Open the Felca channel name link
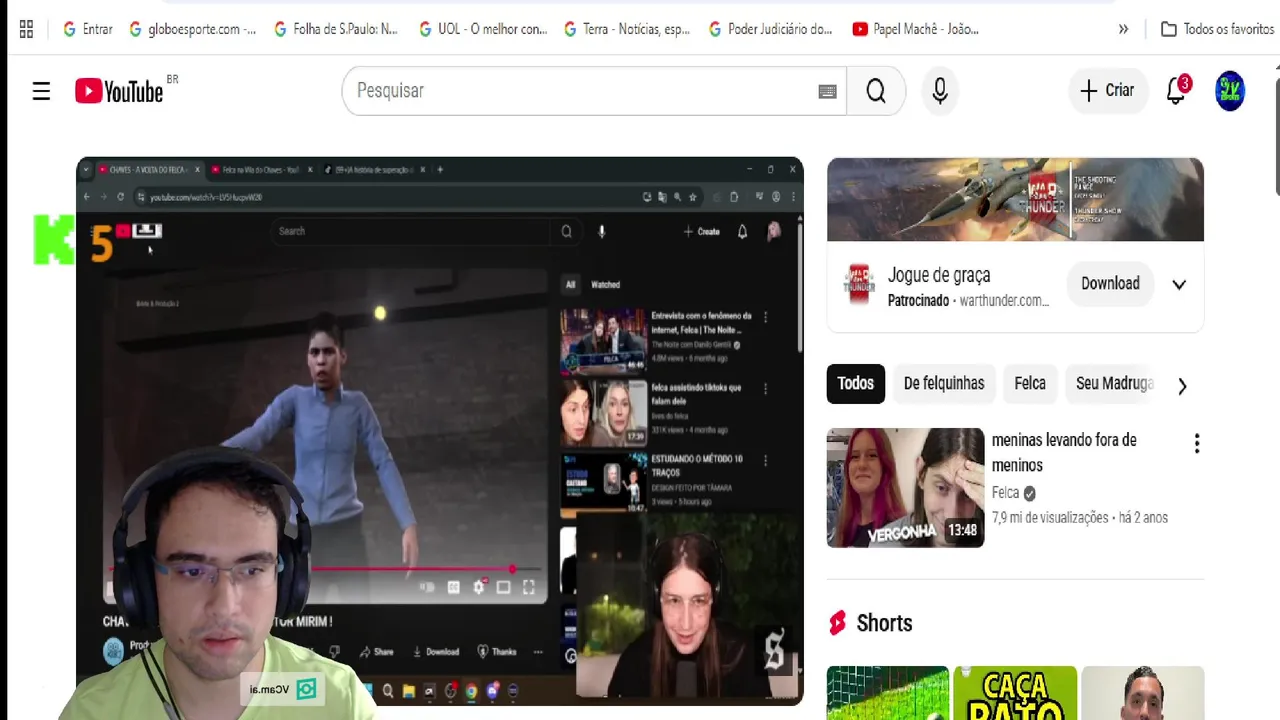This screenshot has width=1280, height=720. tap(1005, 493)
